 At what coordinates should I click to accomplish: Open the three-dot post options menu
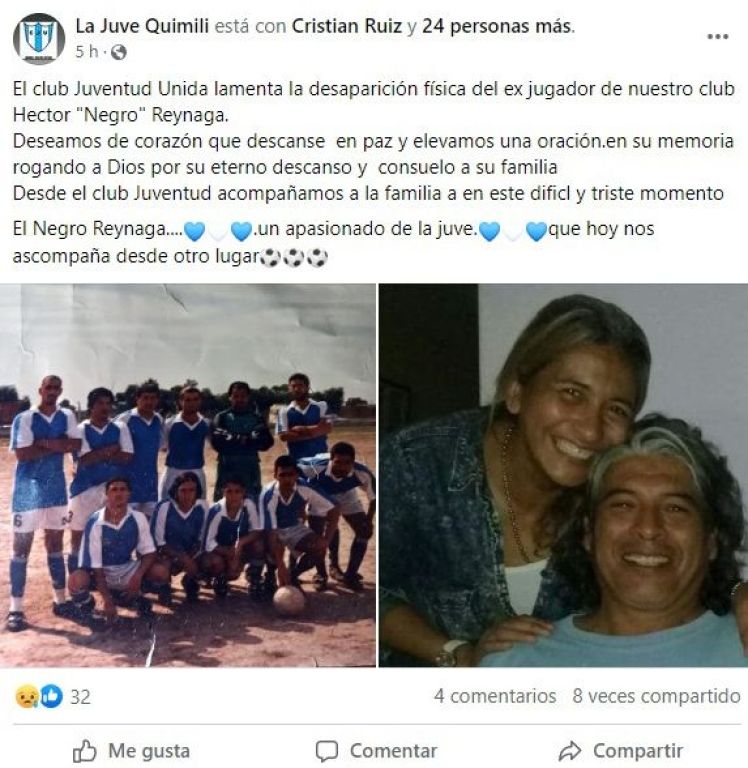(718, 37)
